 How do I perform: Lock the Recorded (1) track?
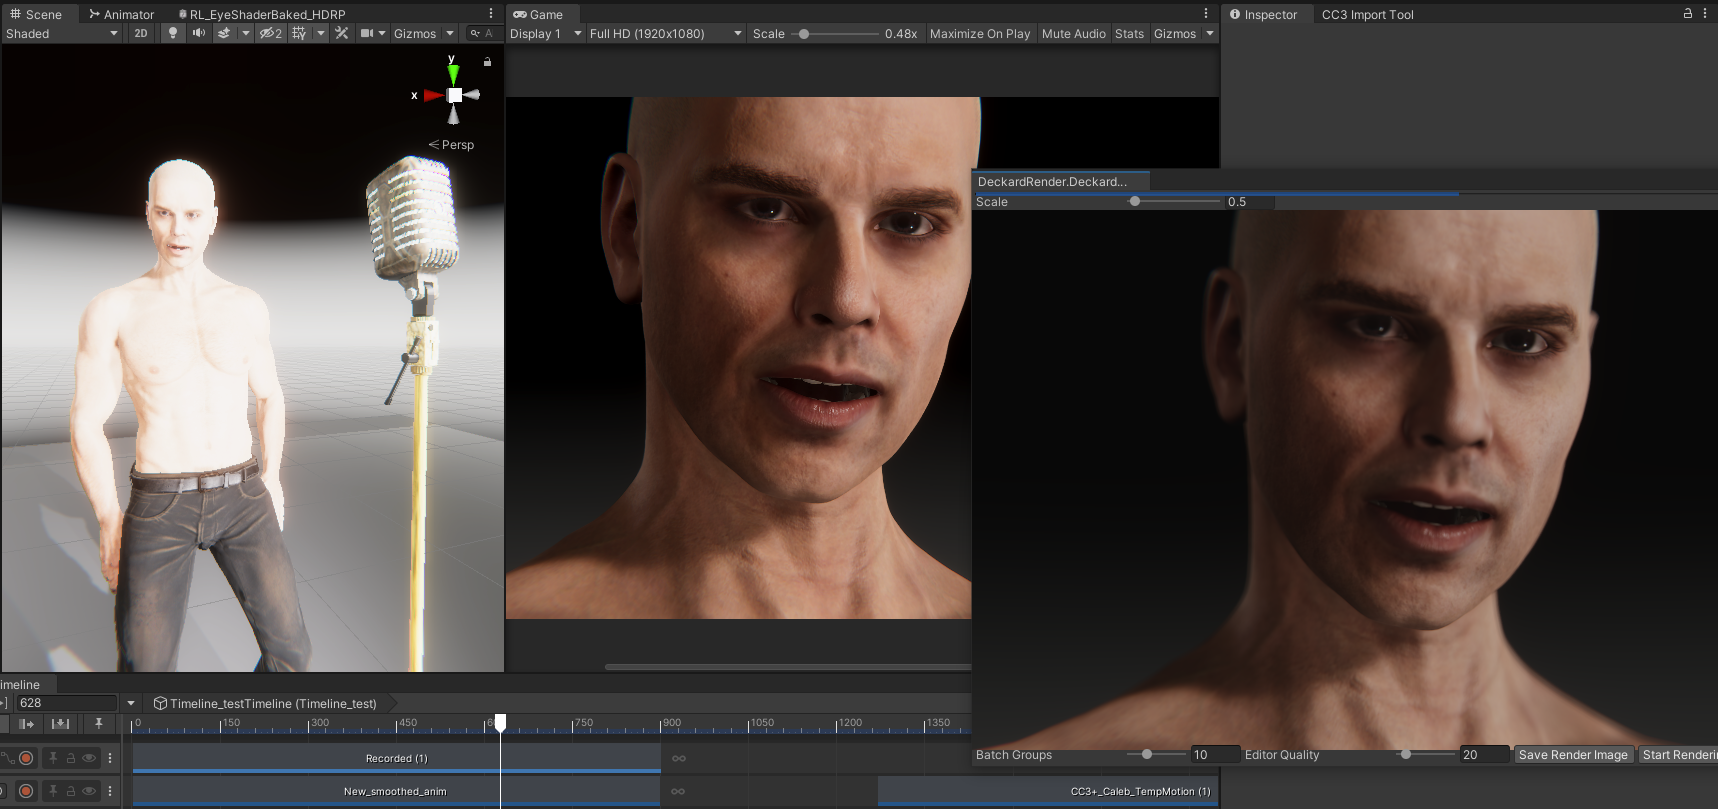pos(71,758)
